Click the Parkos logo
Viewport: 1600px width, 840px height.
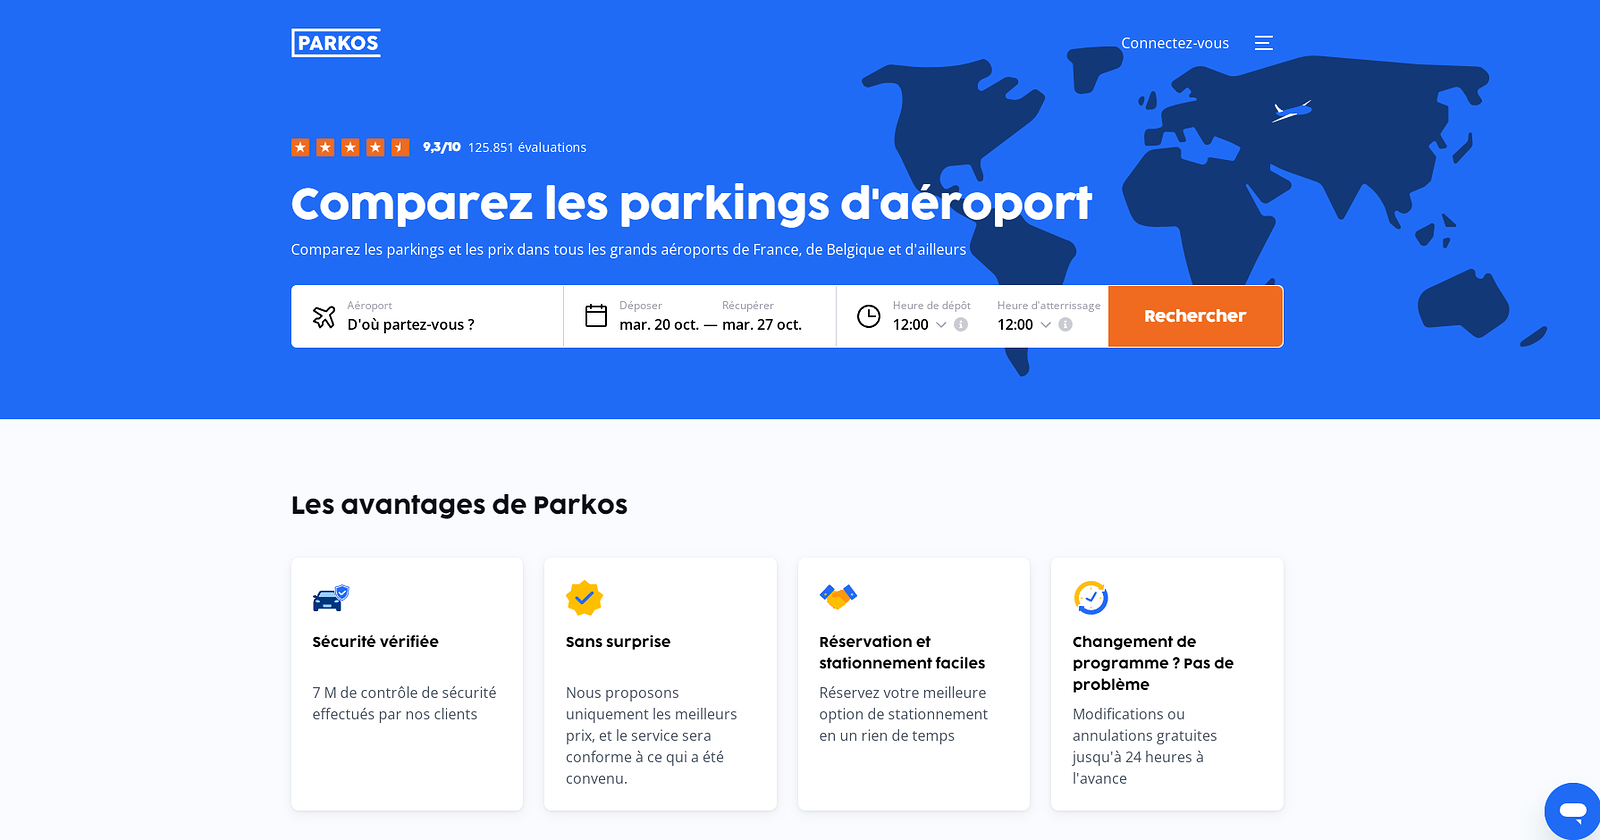(336, 43)
